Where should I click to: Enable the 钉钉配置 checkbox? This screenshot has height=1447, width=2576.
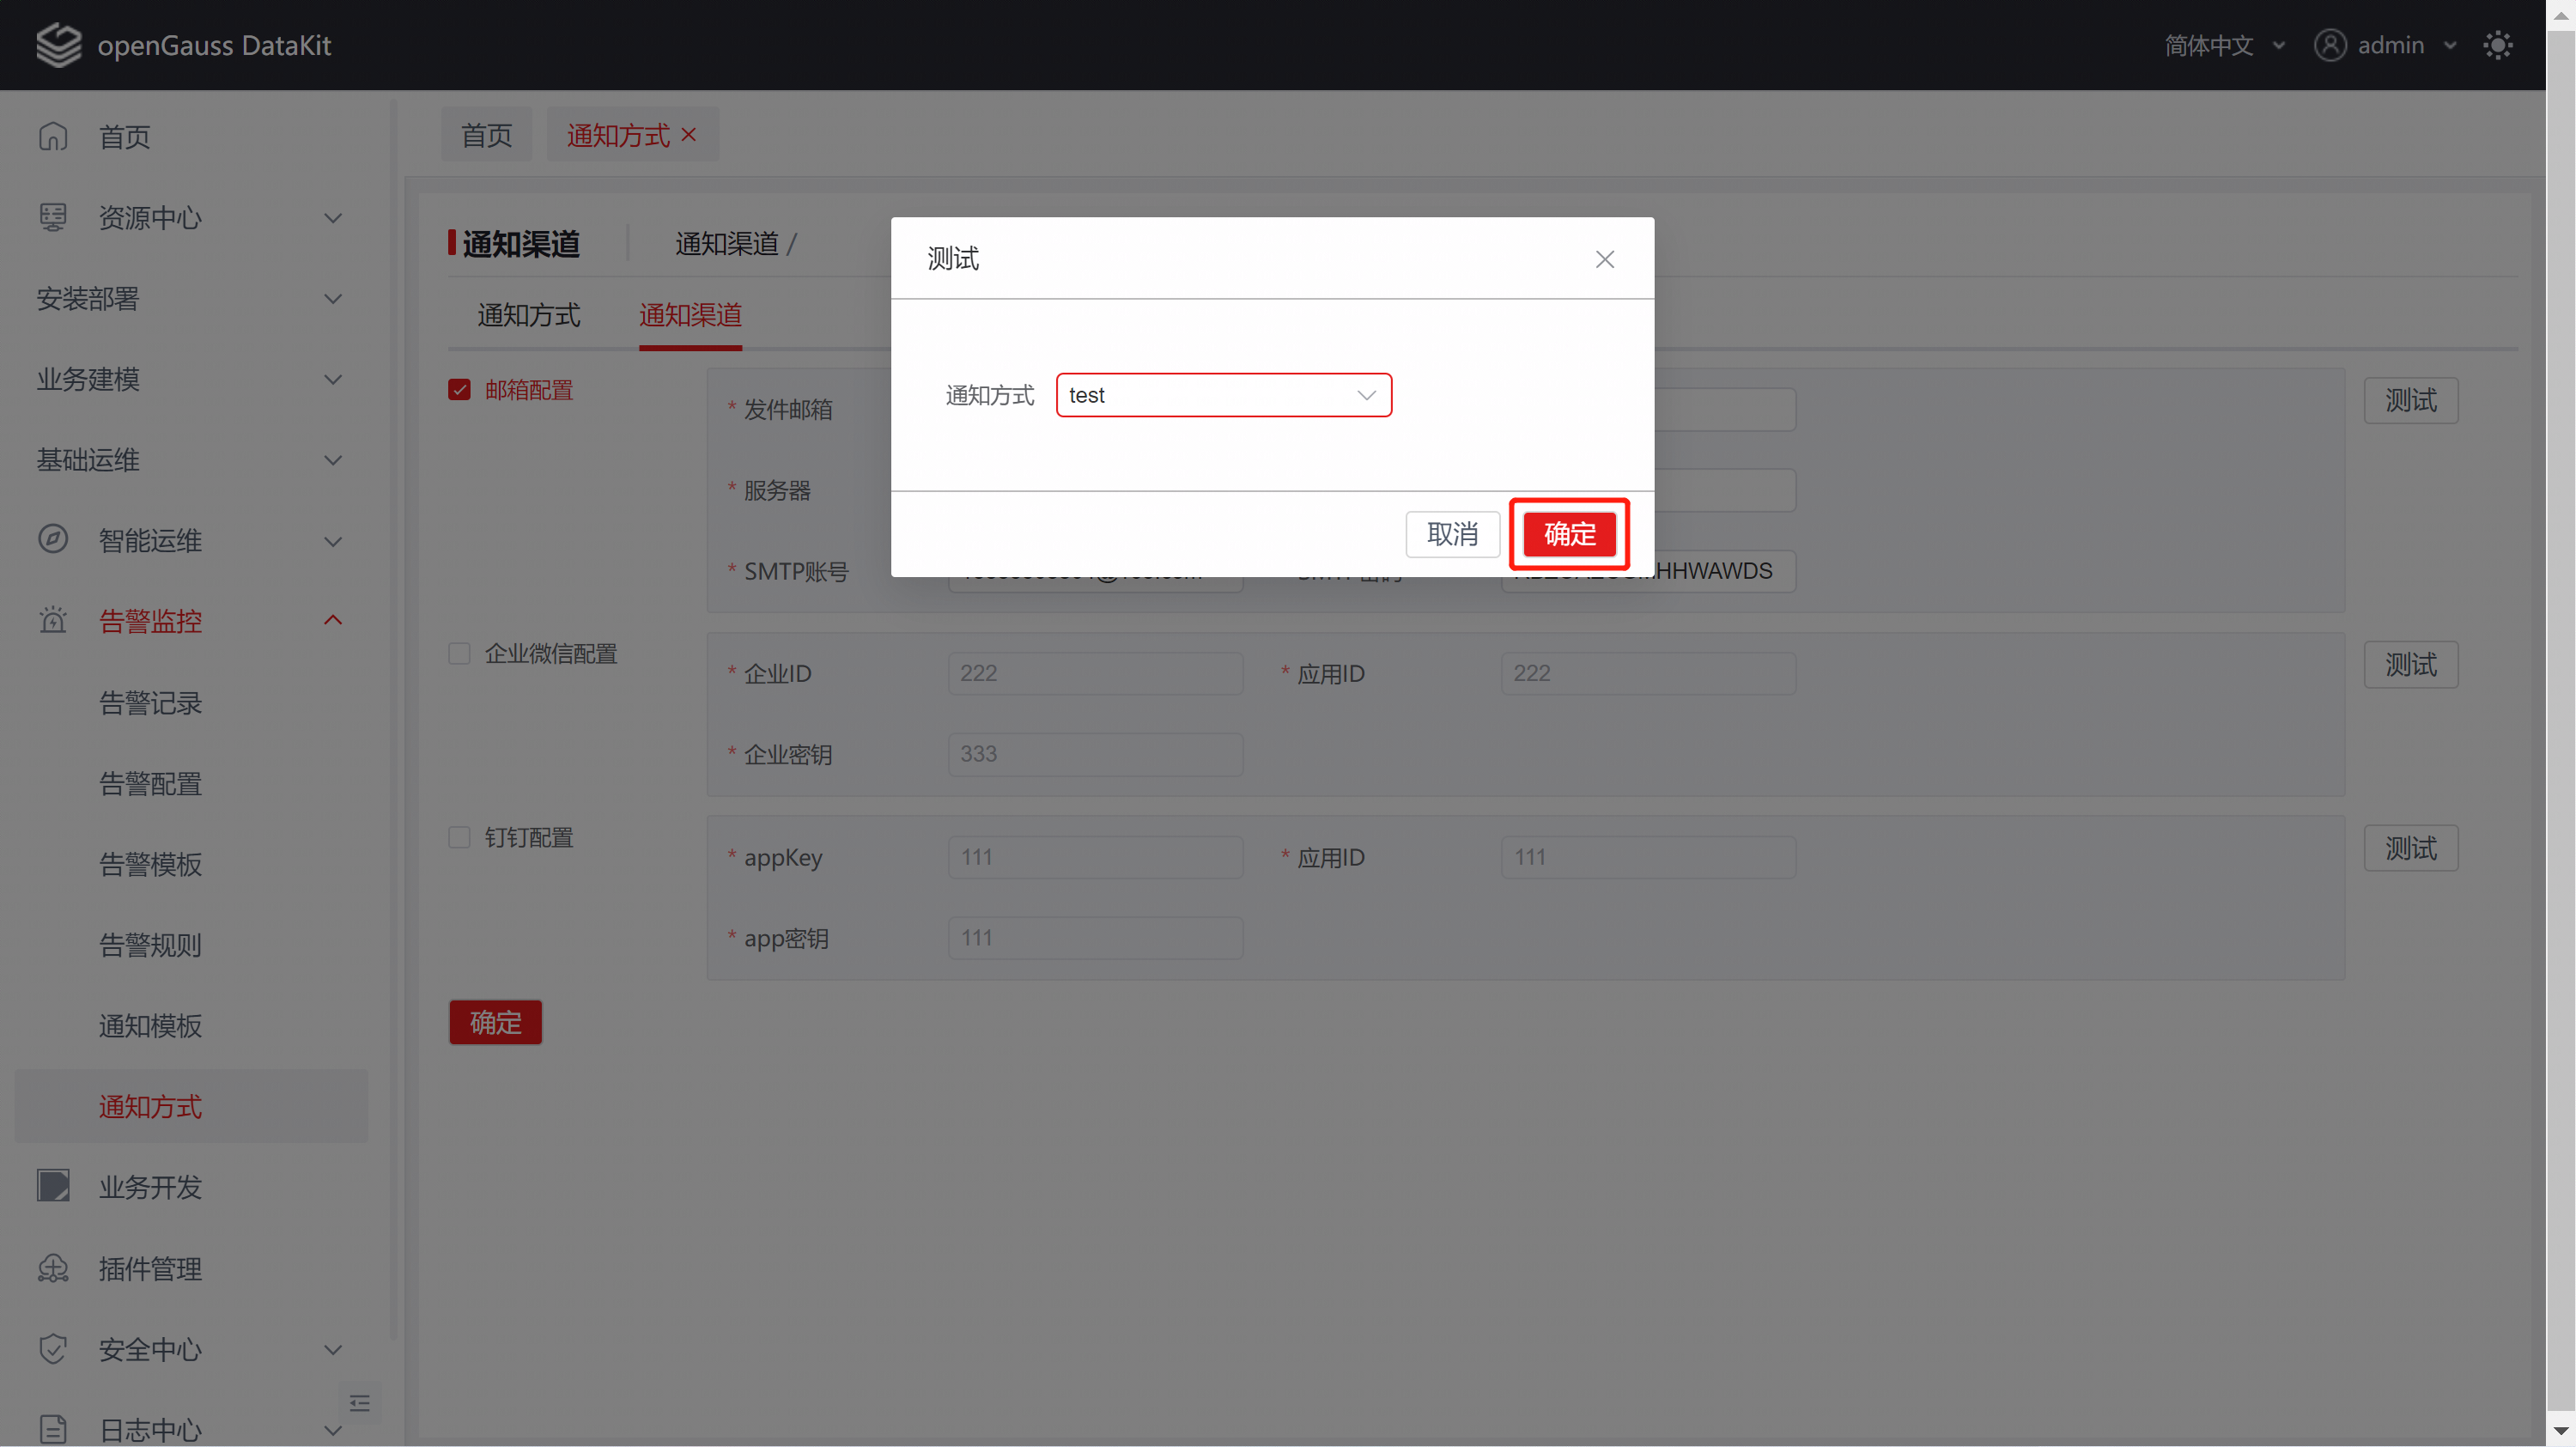459,837
